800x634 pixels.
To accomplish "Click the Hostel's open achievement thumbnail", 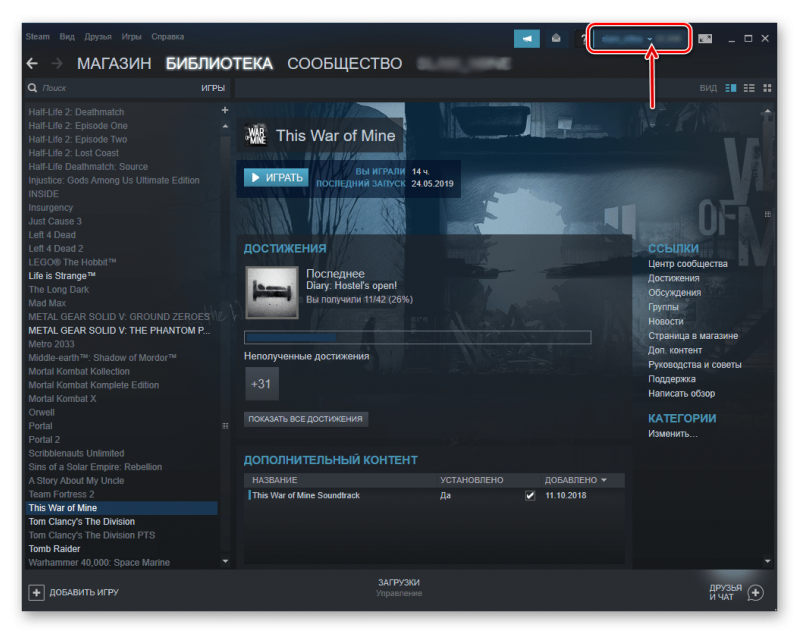I will 272,292.
